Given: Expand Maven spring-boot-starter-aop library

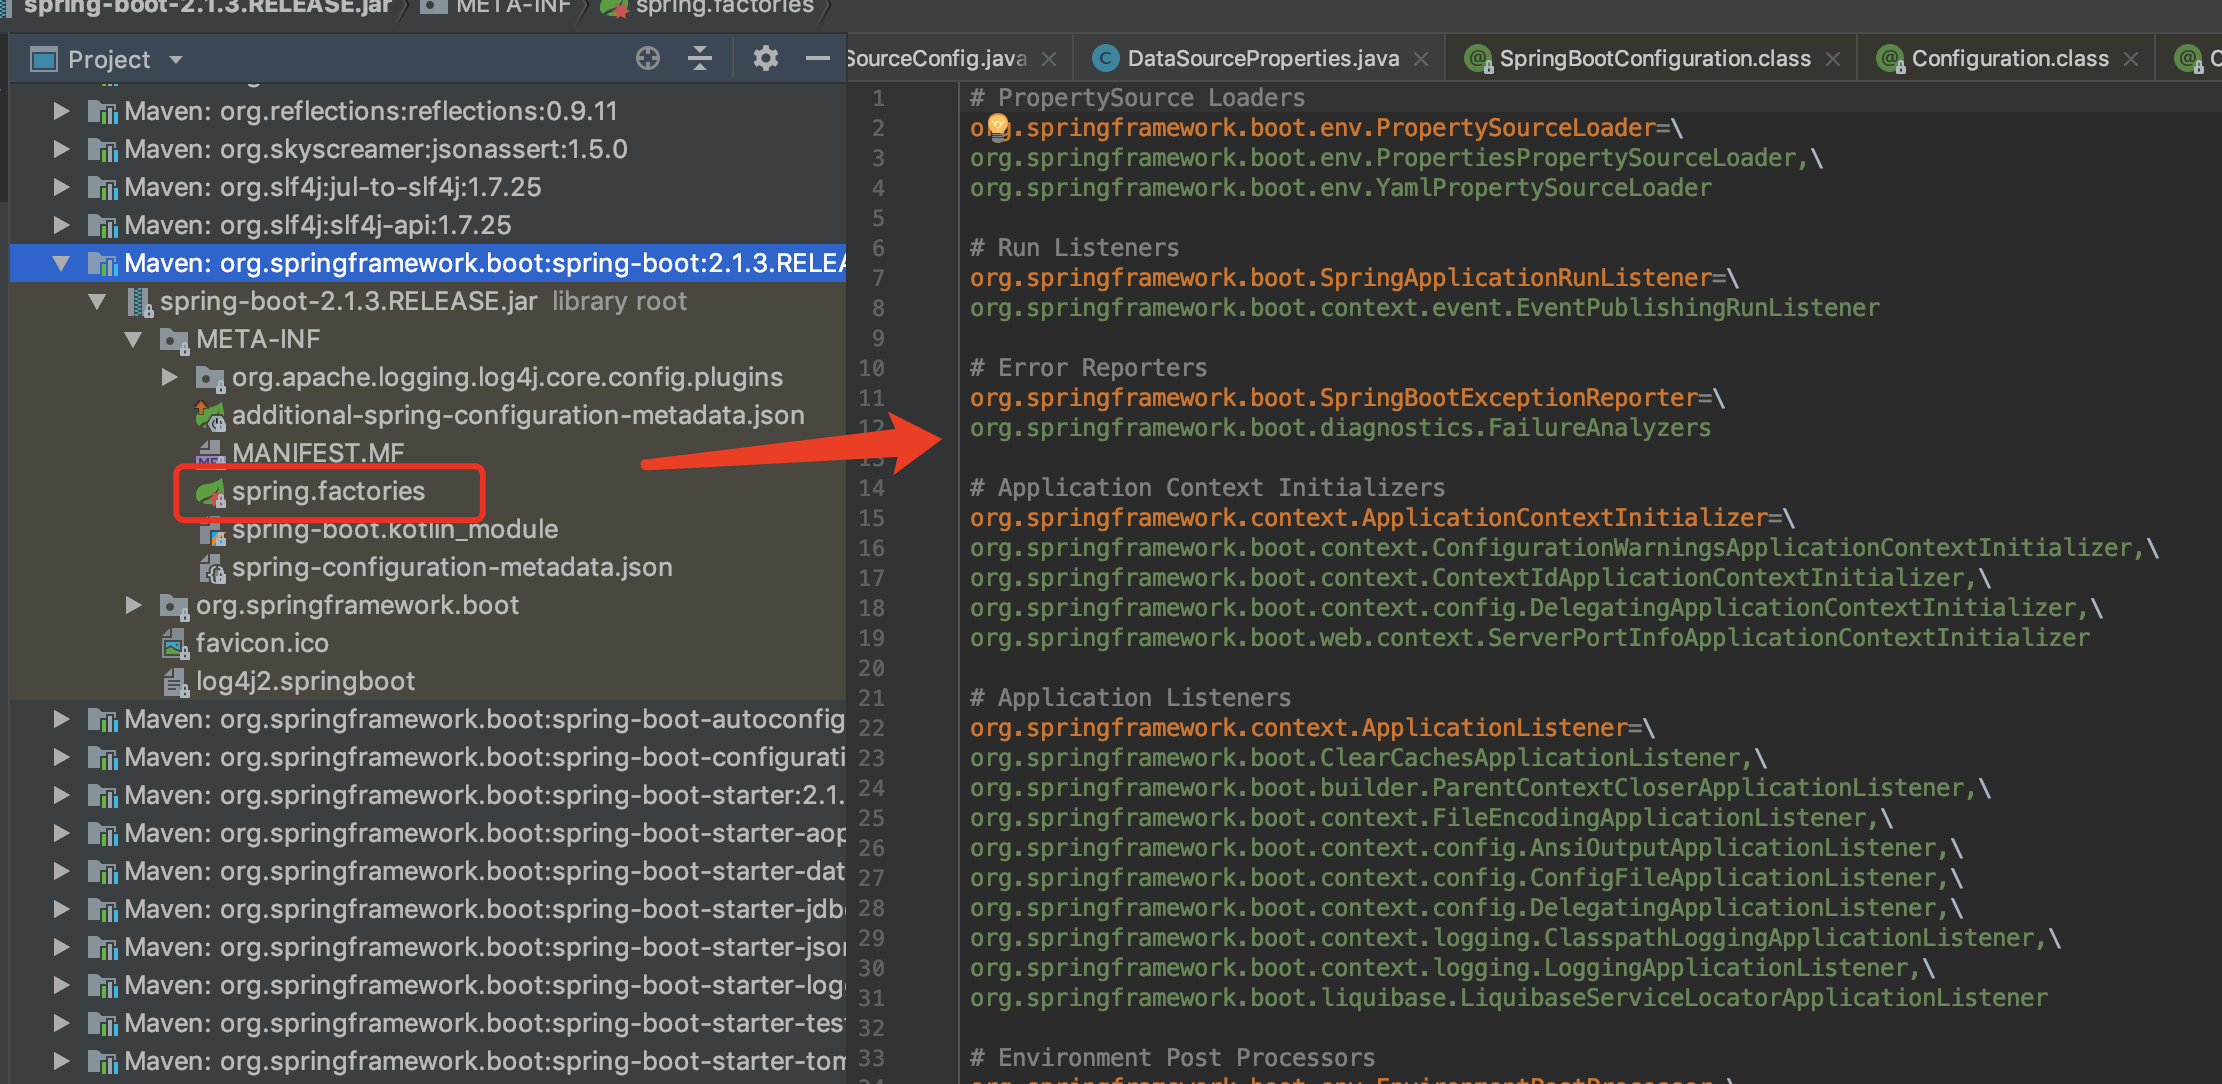Looking at the screenshot, I should click(61, 833).
